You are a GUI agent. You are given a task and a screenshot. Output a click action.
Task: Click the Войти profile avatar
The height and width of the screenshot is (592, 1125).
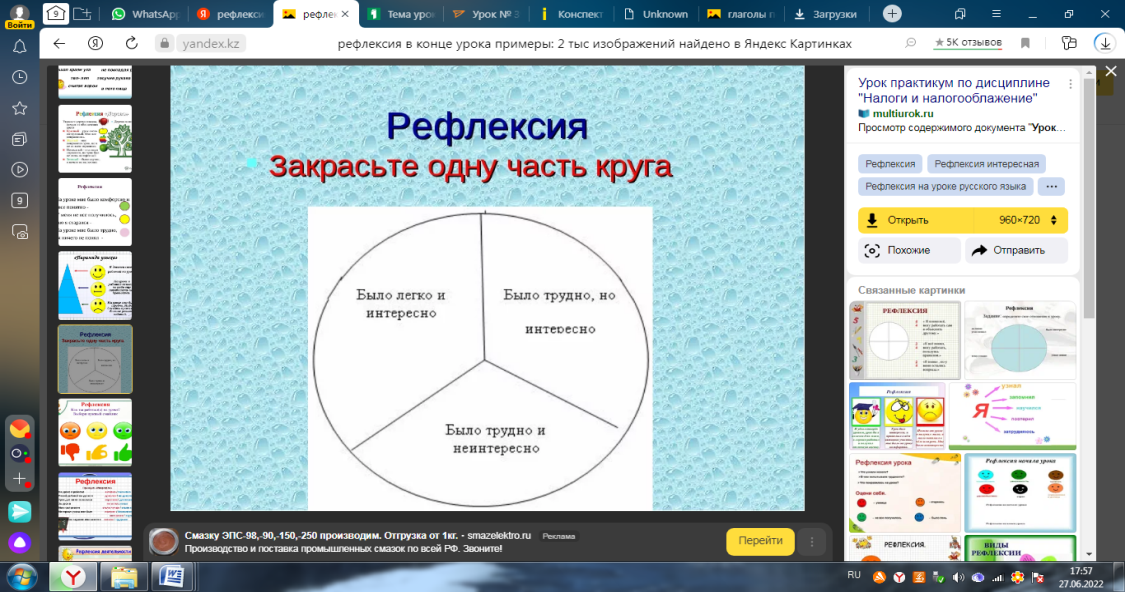pos(19,15)
